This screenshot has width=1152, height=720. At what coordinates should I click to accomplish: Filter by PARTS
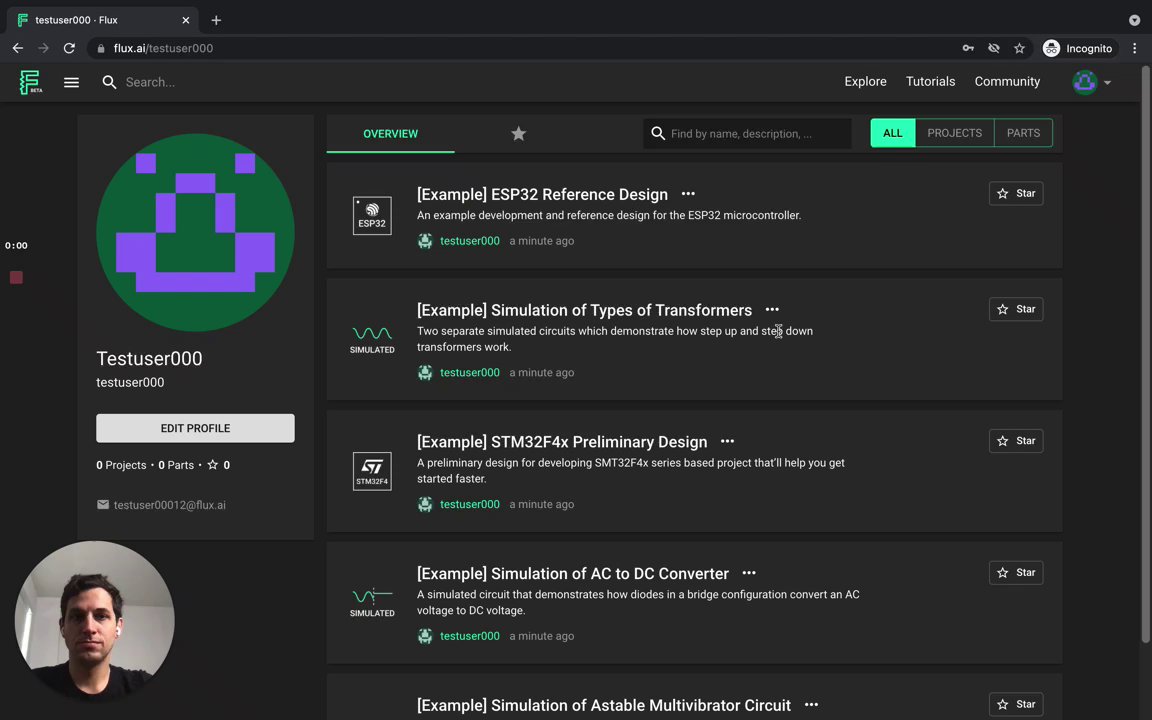[x=1023, y=133]
